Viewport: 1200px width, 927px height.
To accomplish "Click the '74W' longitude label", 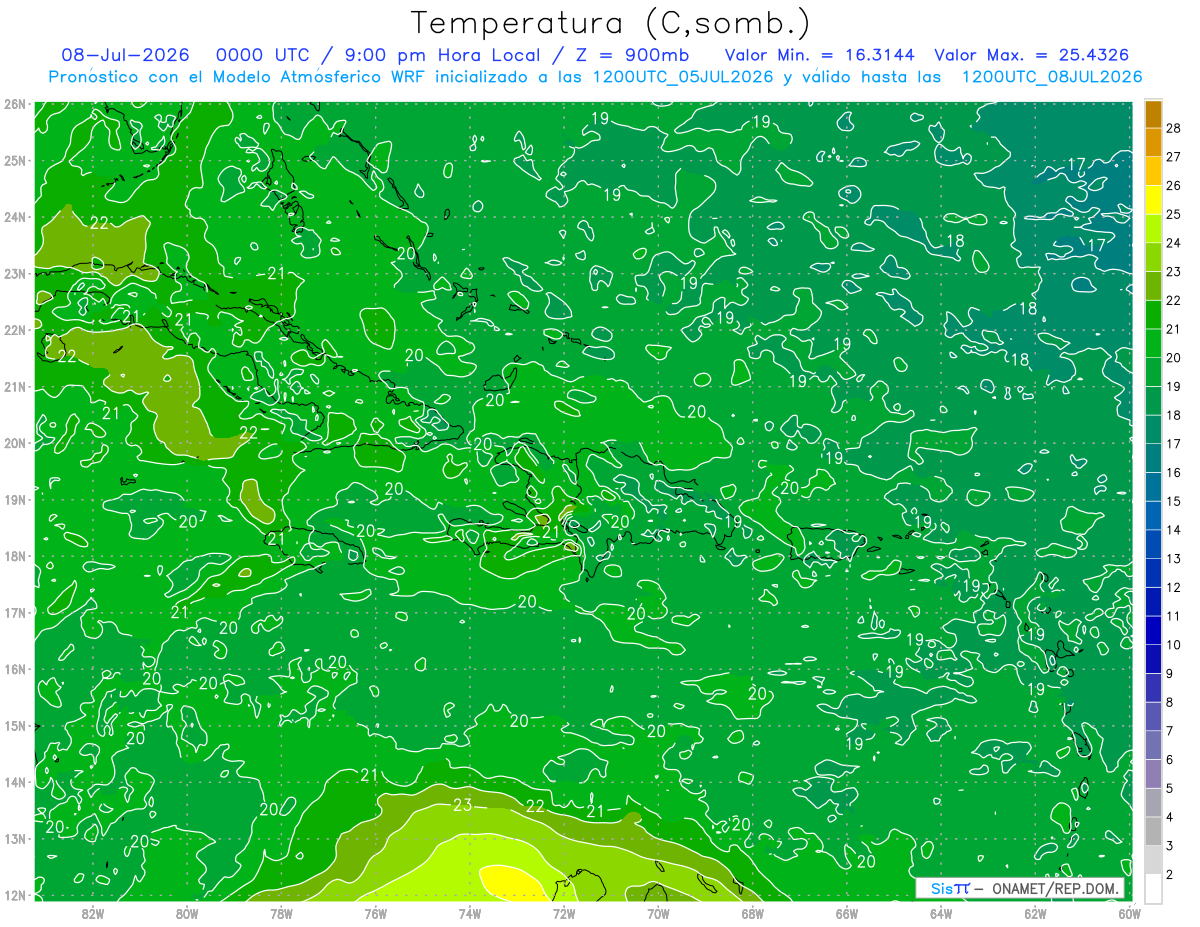I will pos(470,913).
